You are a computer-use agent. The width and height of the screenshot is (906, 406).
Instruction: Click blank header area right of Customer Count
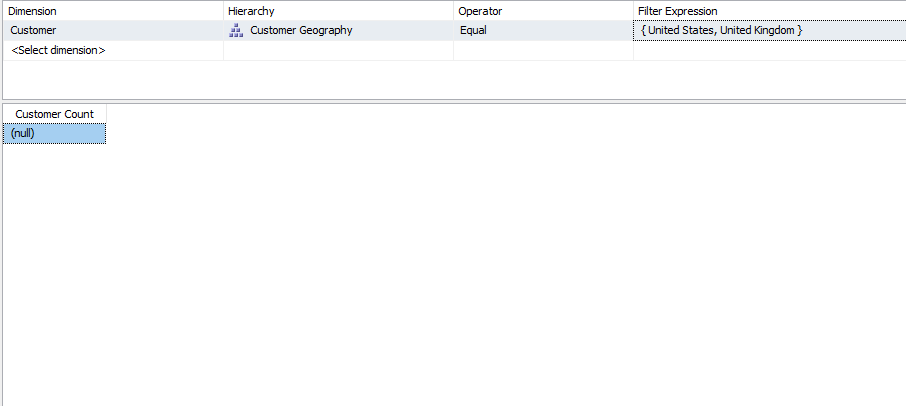(x=500, y=114)
